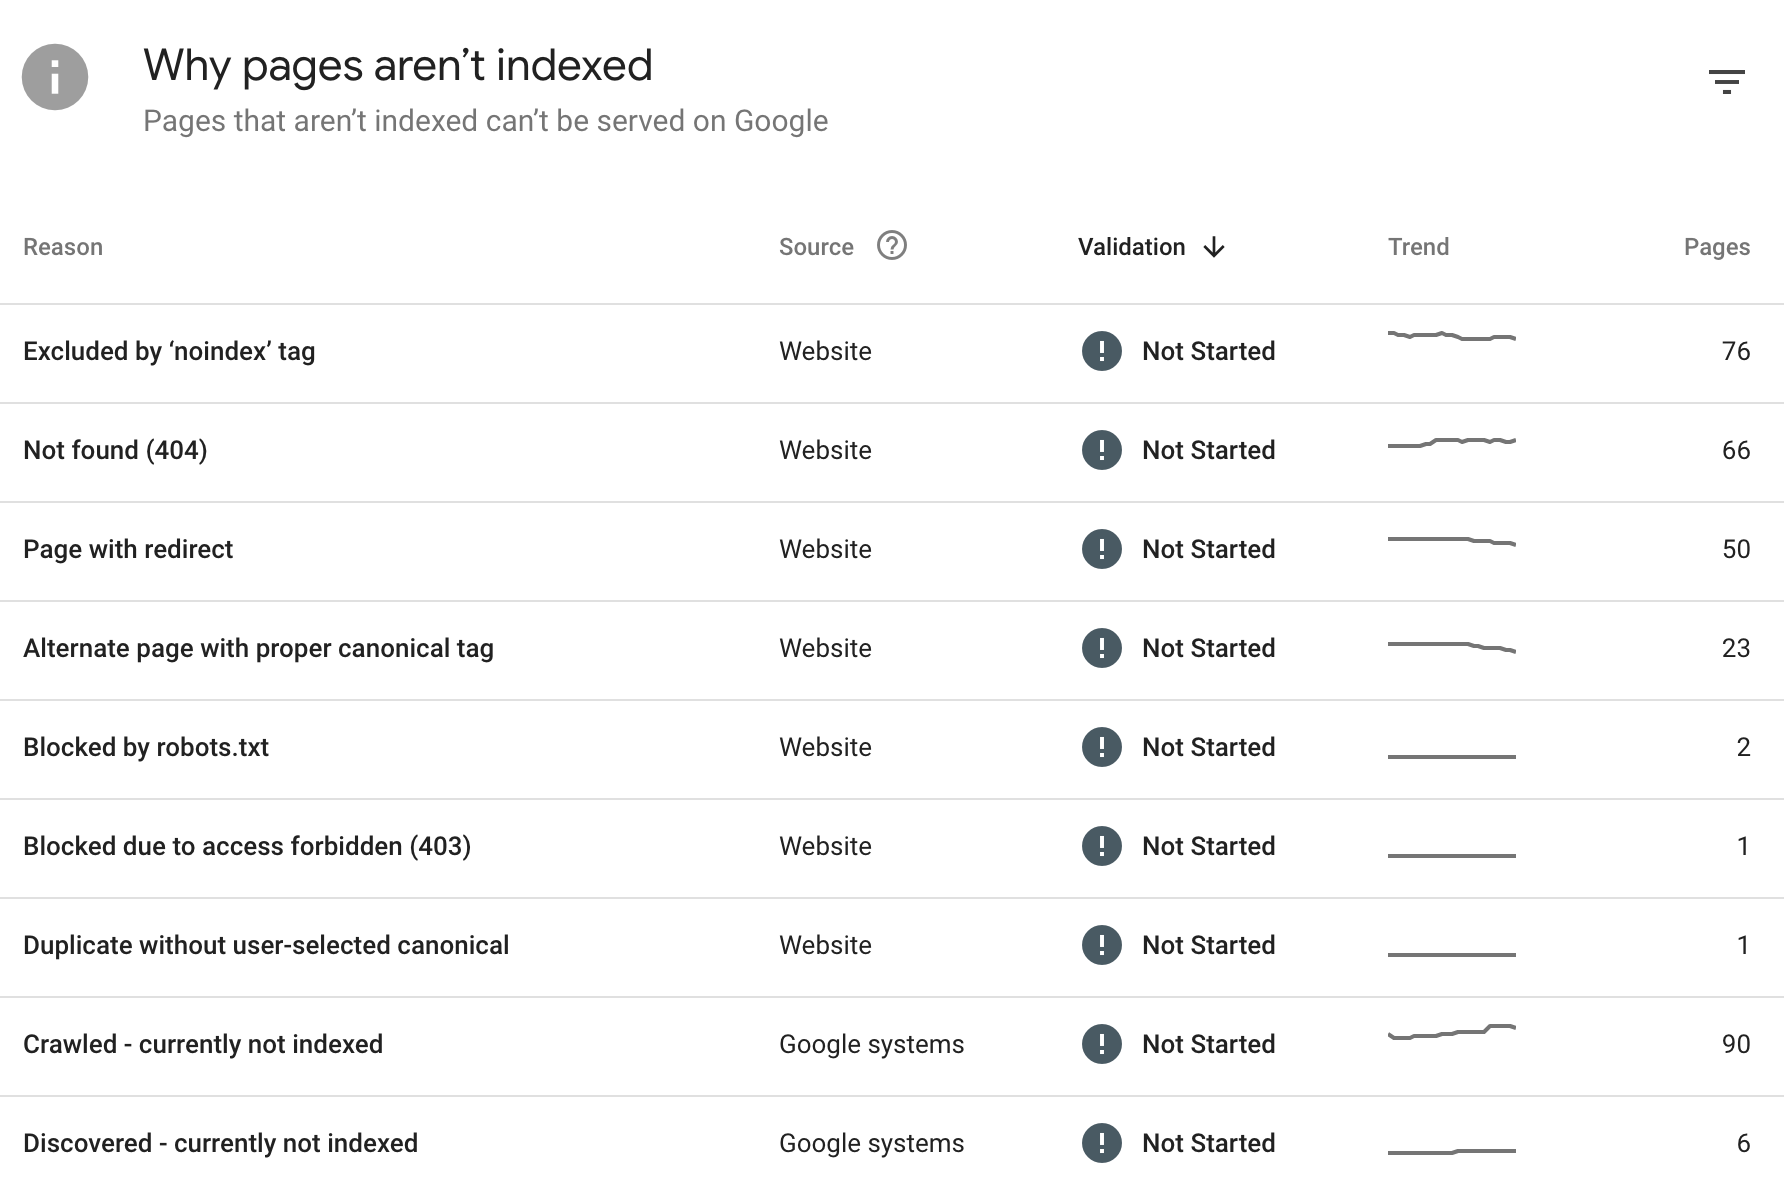The width and height of the screenshot is (1784, 1182).
Task: Click the Not Started alert icon for 404 row
Action: pyautogui.click(x=1101, y=450)
